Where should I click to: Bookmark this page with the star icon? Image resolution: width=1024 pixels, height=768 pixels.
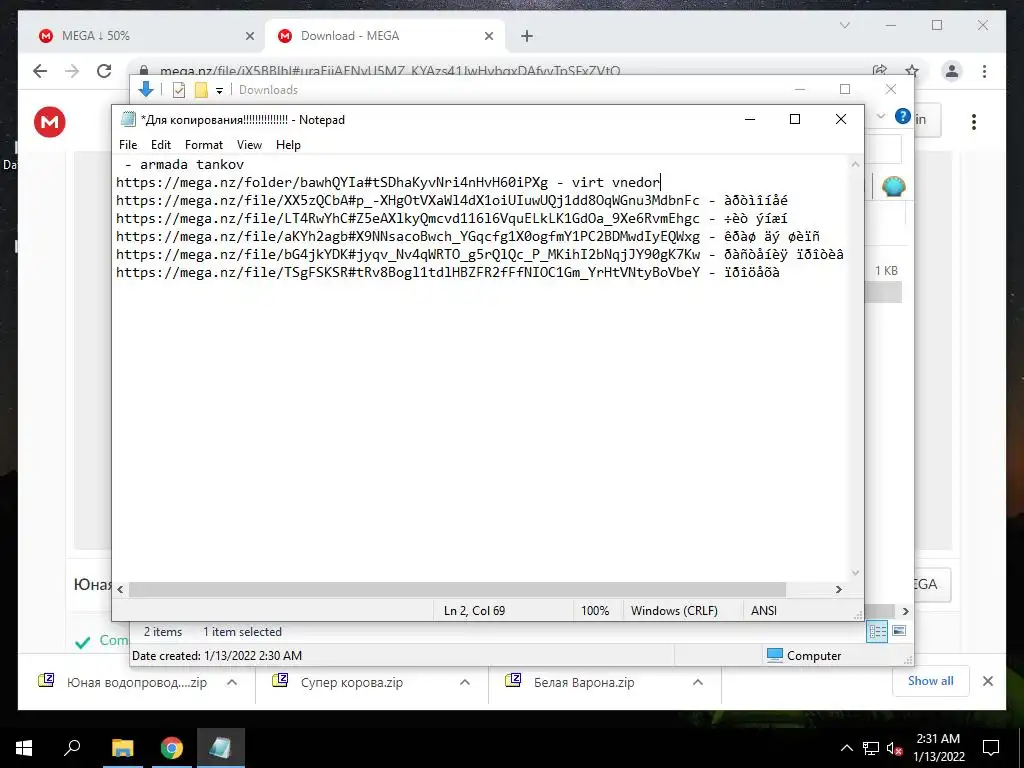(912, 71)
